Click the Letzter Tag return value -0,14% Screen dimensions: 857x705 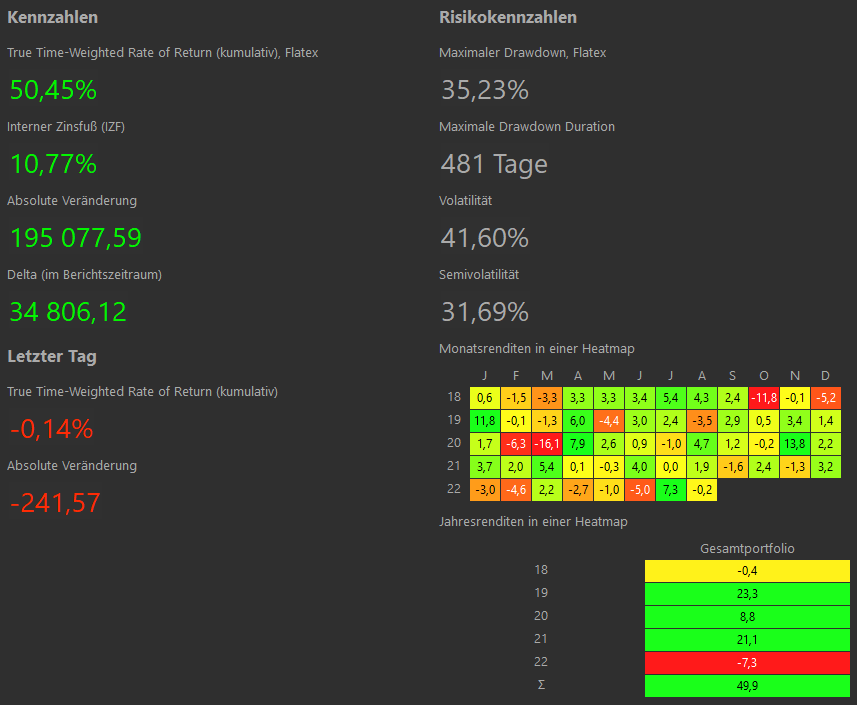[x=51, y=429]
